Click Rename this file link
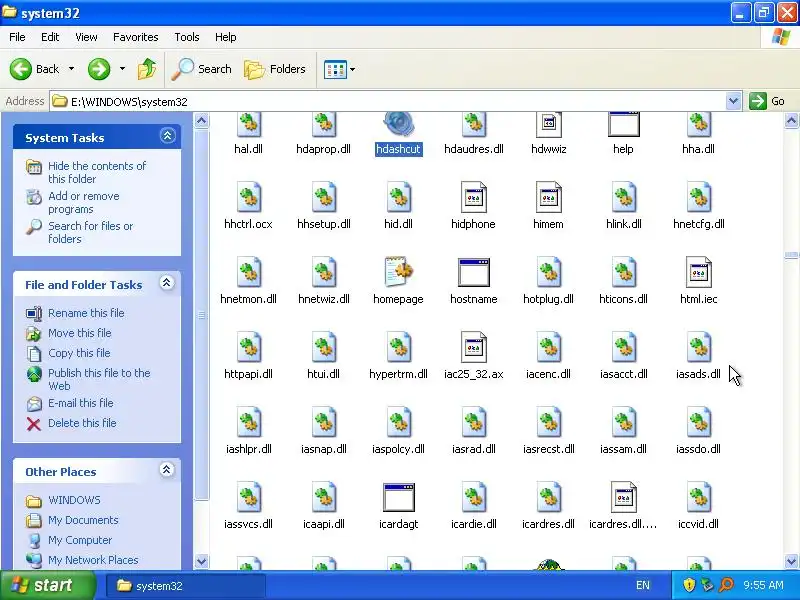 click(86, 313)
